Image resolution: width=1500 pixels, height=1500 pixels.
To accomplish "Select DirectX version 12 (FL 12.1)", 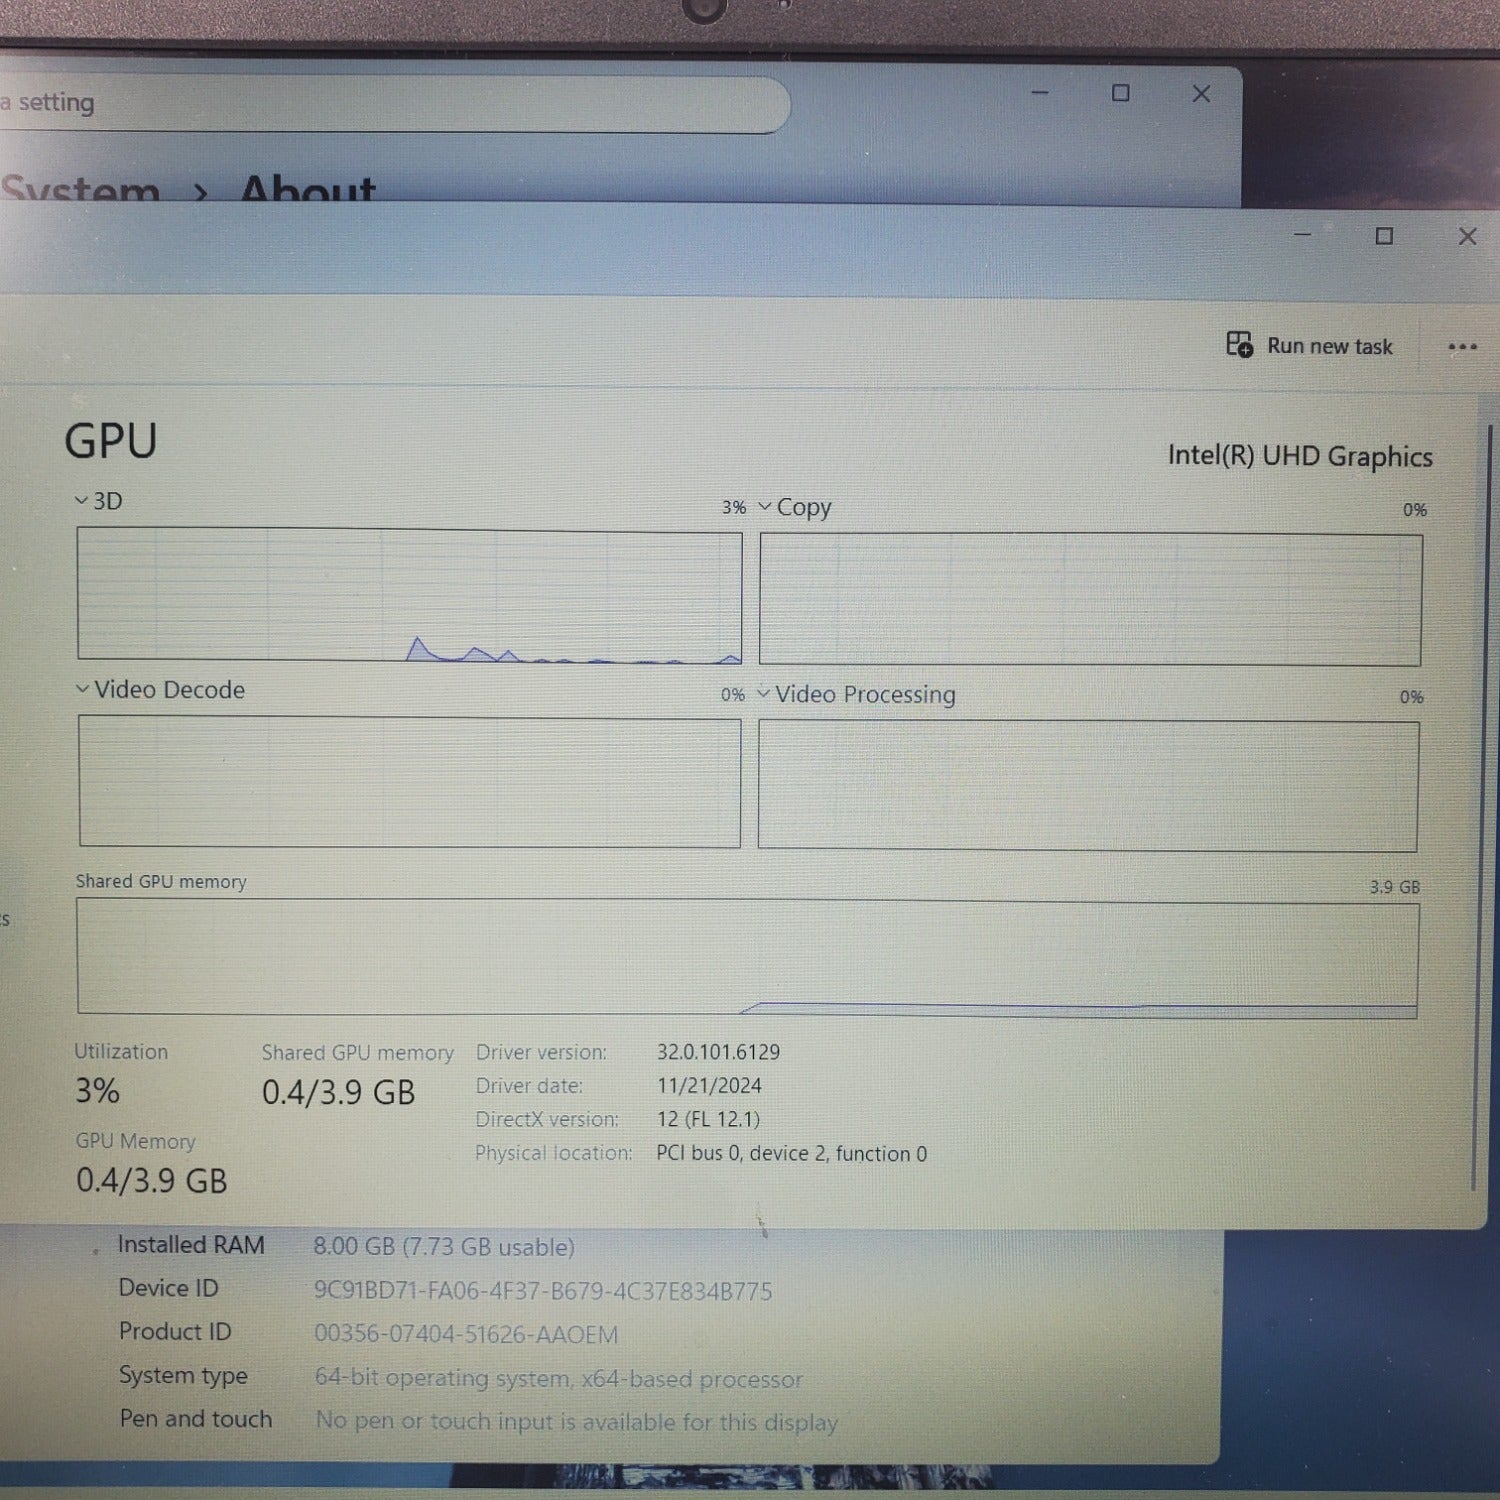I will 708,1119.
